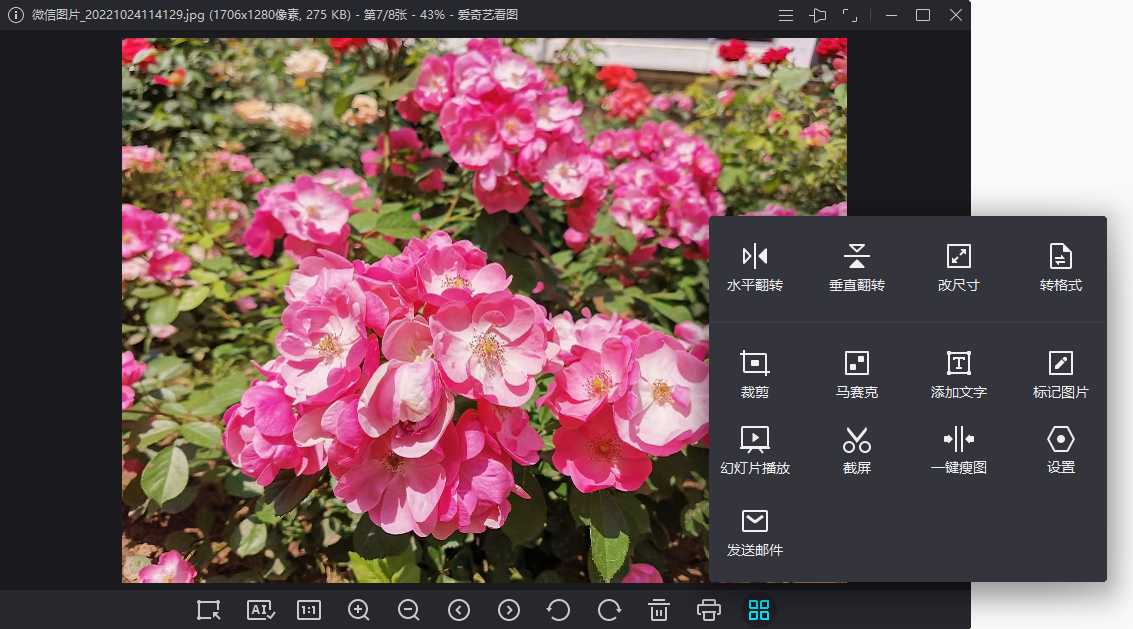Viewport: 1133px width, 629px height.
Task: Flip image vertically with 垂直翻转
Action: click(x=857, y=257)
